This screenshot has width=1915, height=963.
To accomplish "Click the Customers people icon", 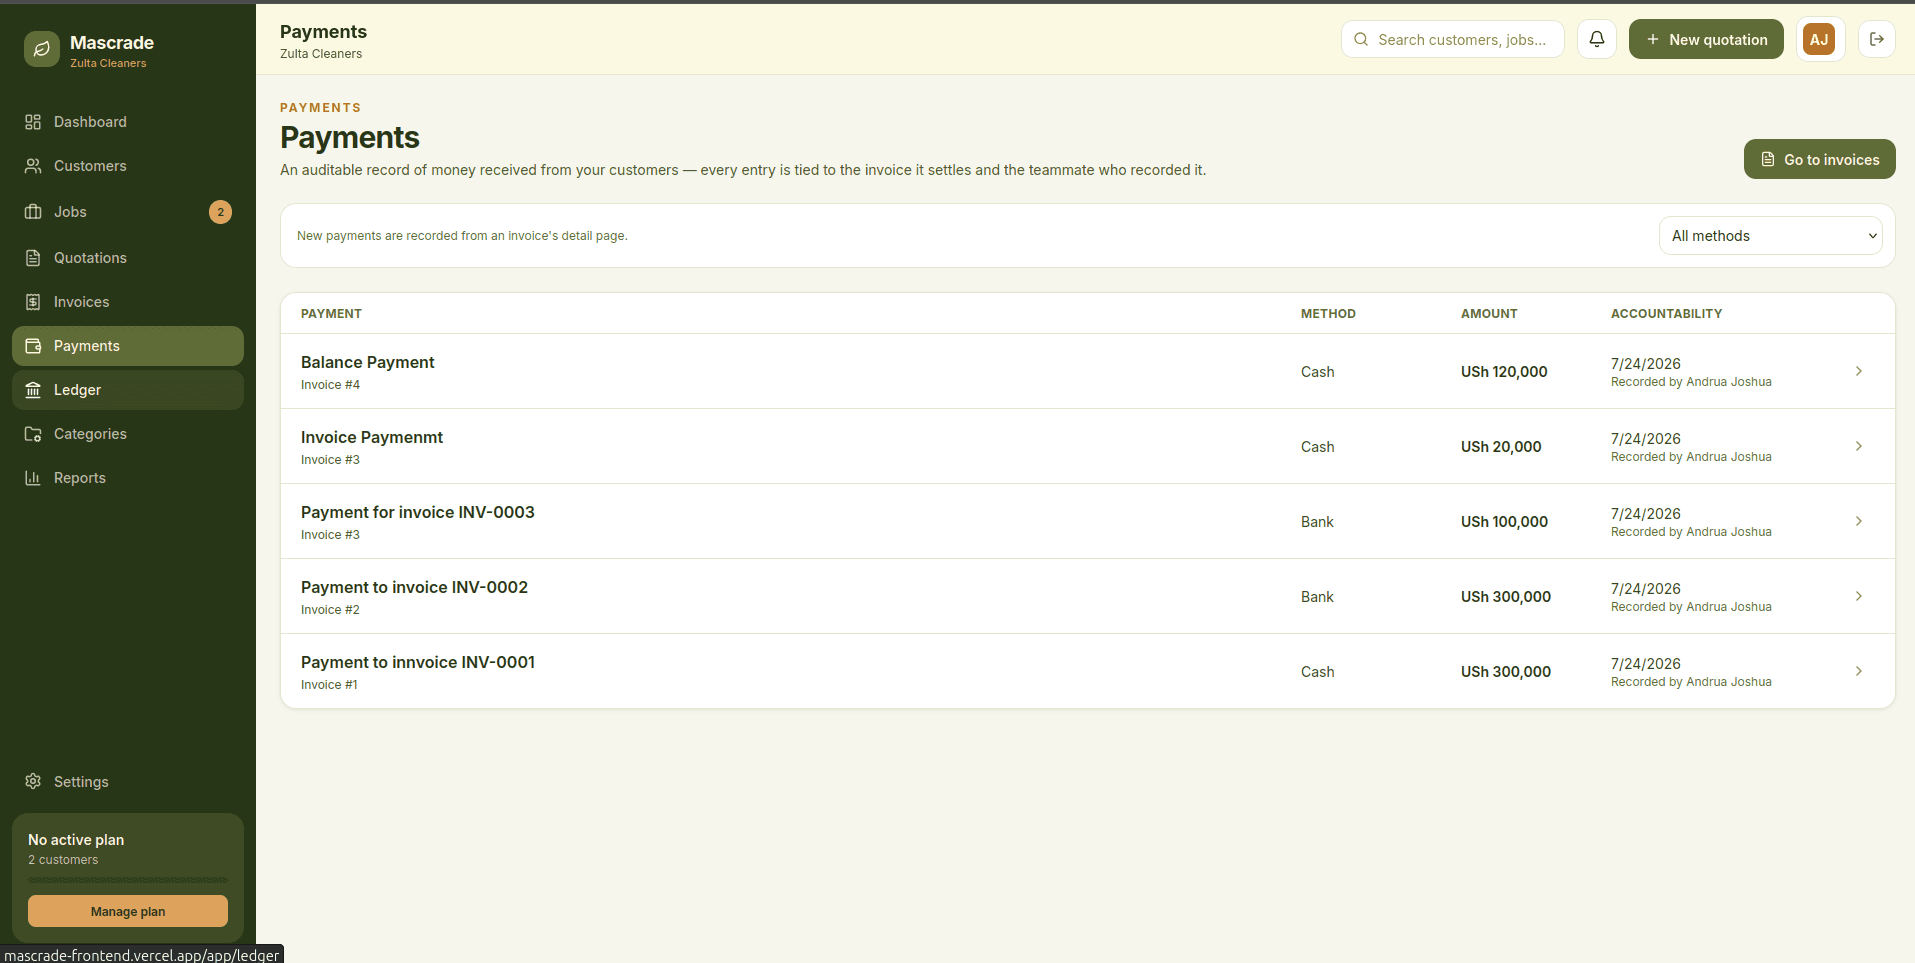I will 33,166.
